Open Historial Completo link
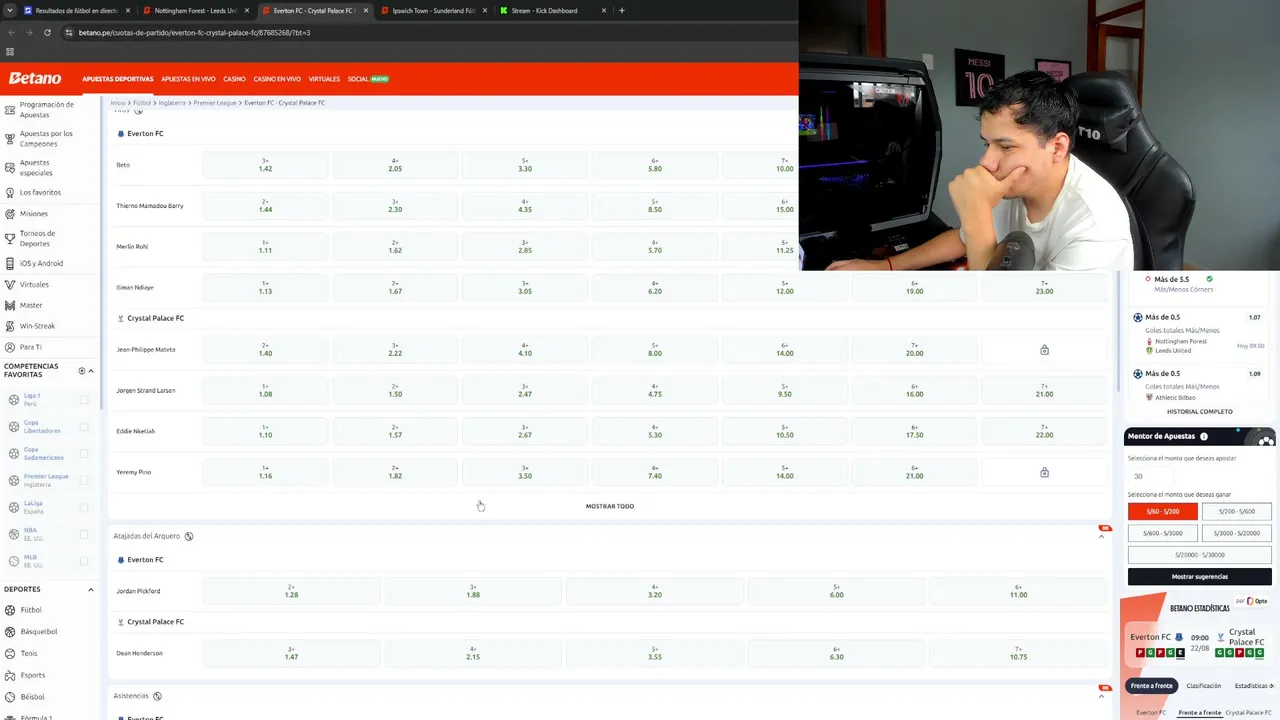 [1200, 412]
